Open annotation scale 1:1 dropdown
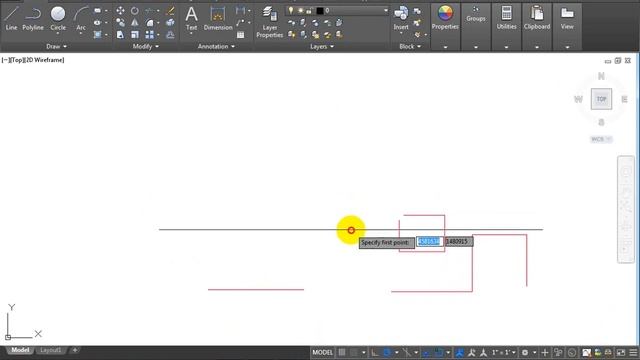 click(504, 352)
